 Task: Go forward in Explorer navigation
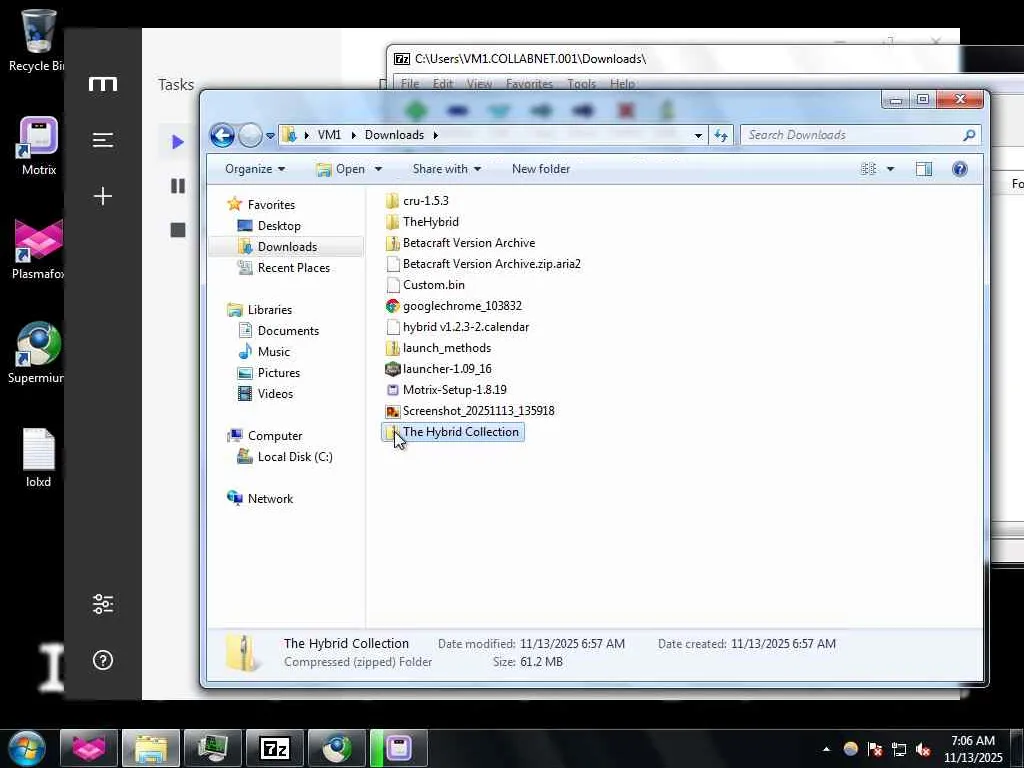pos(249,135)
